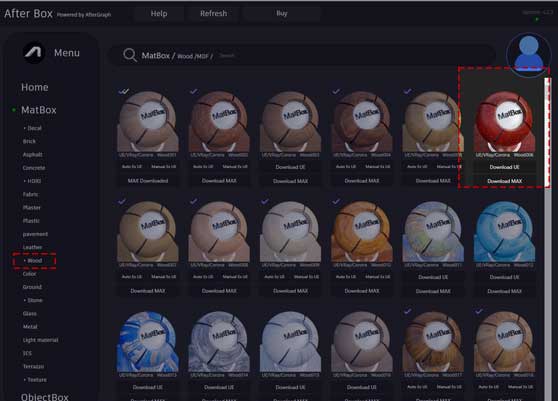Focus the Search field after the breadcrumb
The height and width of the screenshot is (401, 558).
tap(227, 56)
